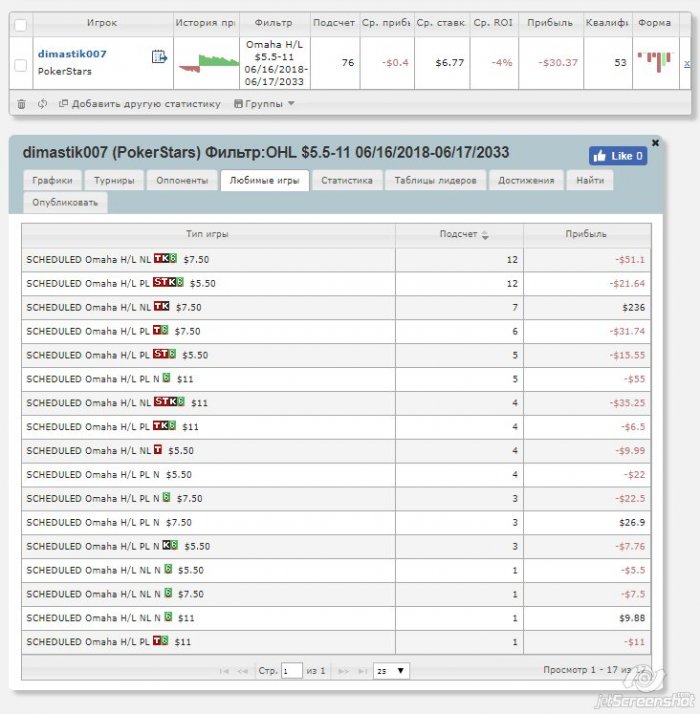This screenshot has width=700, height=714.
Task: Go to the first page of results
Action: tap(224, 671)
